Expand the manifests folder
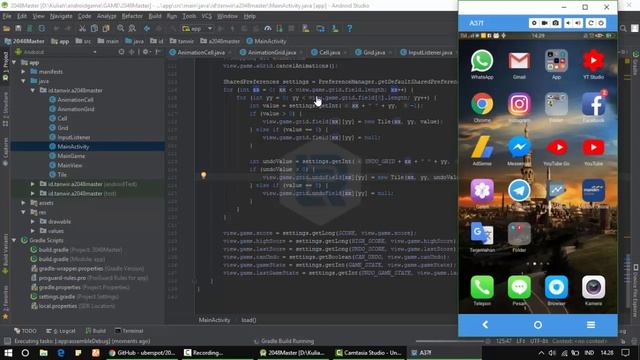This screenshot has height=360, width=640. tap(23, 72)
